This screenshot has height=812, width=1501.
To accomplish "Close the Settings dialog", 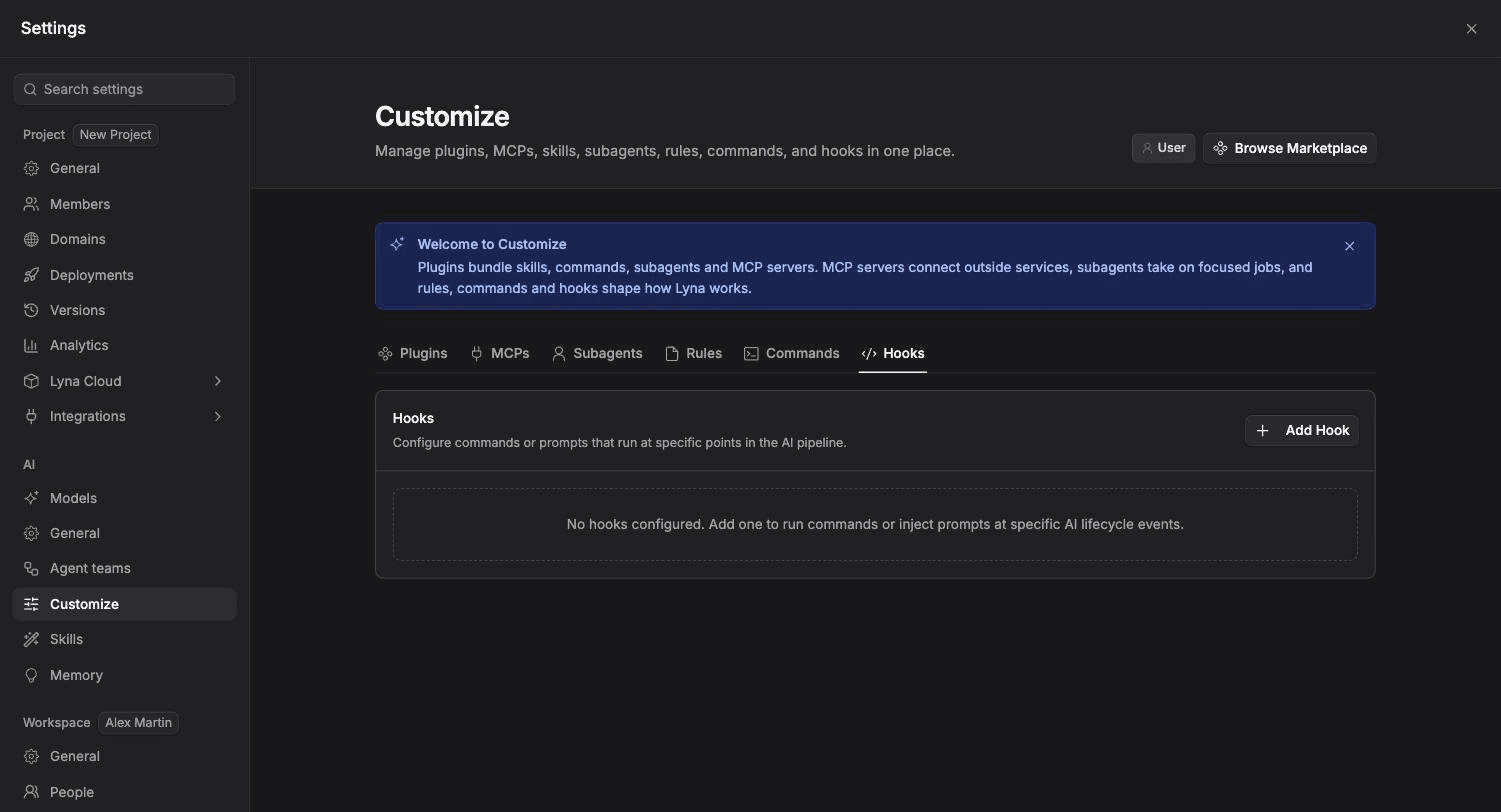I will [x=1471, y=29].
